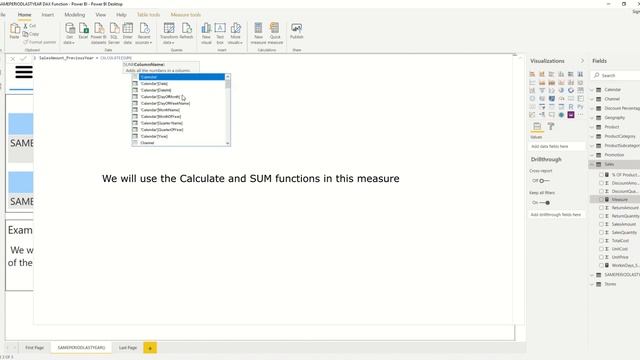Open the Home ribbon tab
This screenshot has height=360, width=640.
[24, 15]
